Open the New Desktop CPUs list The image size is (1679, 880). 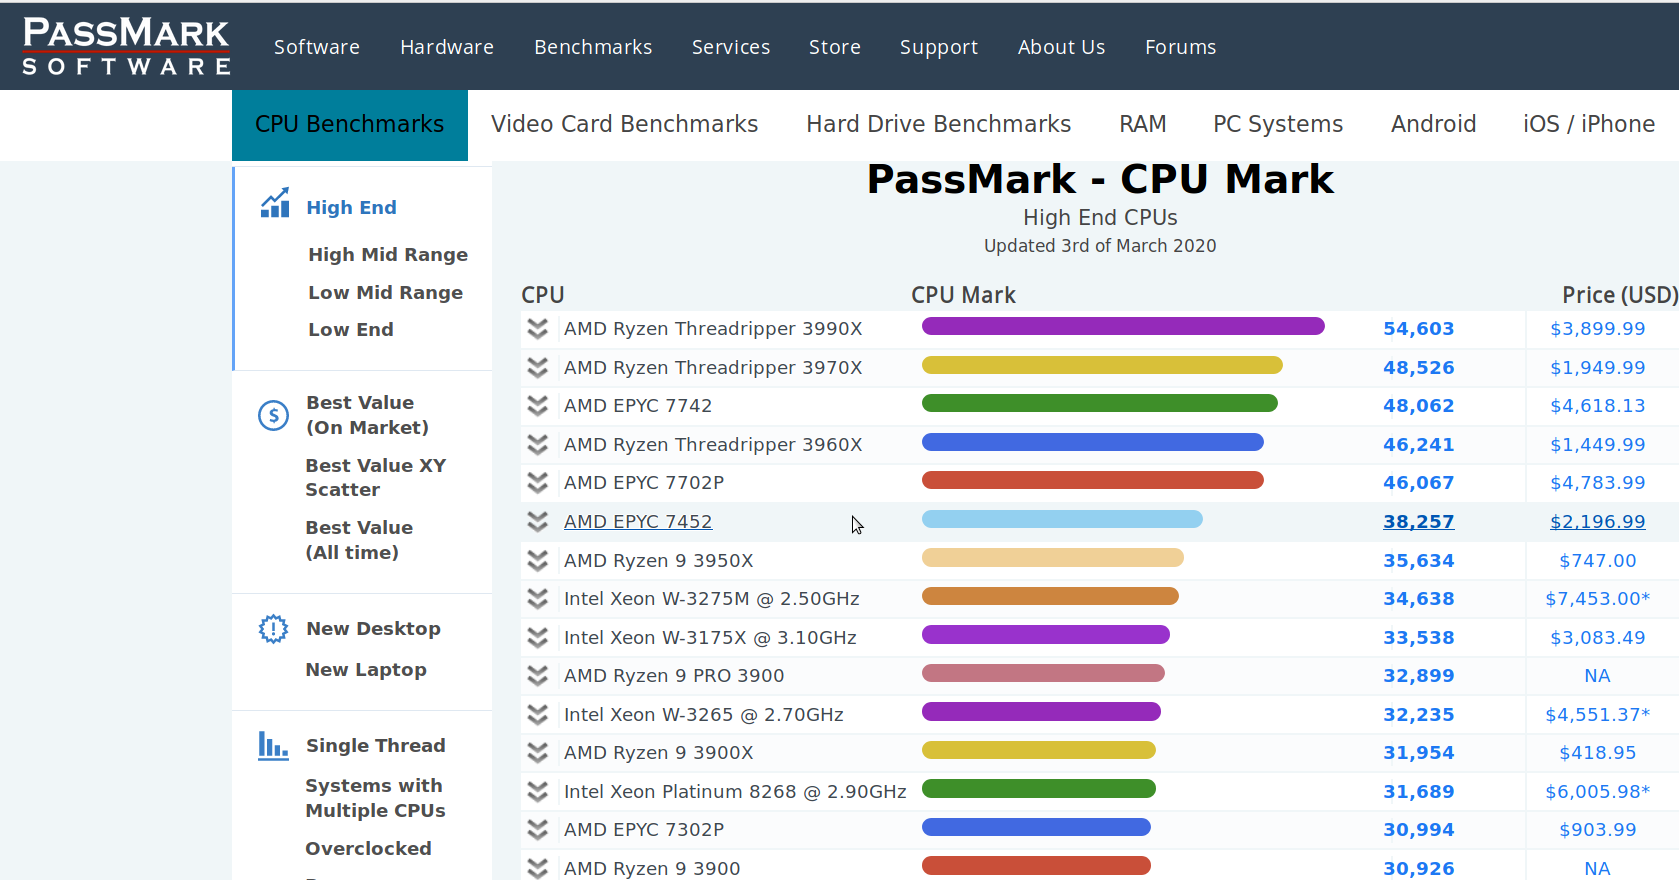point(373,629)
